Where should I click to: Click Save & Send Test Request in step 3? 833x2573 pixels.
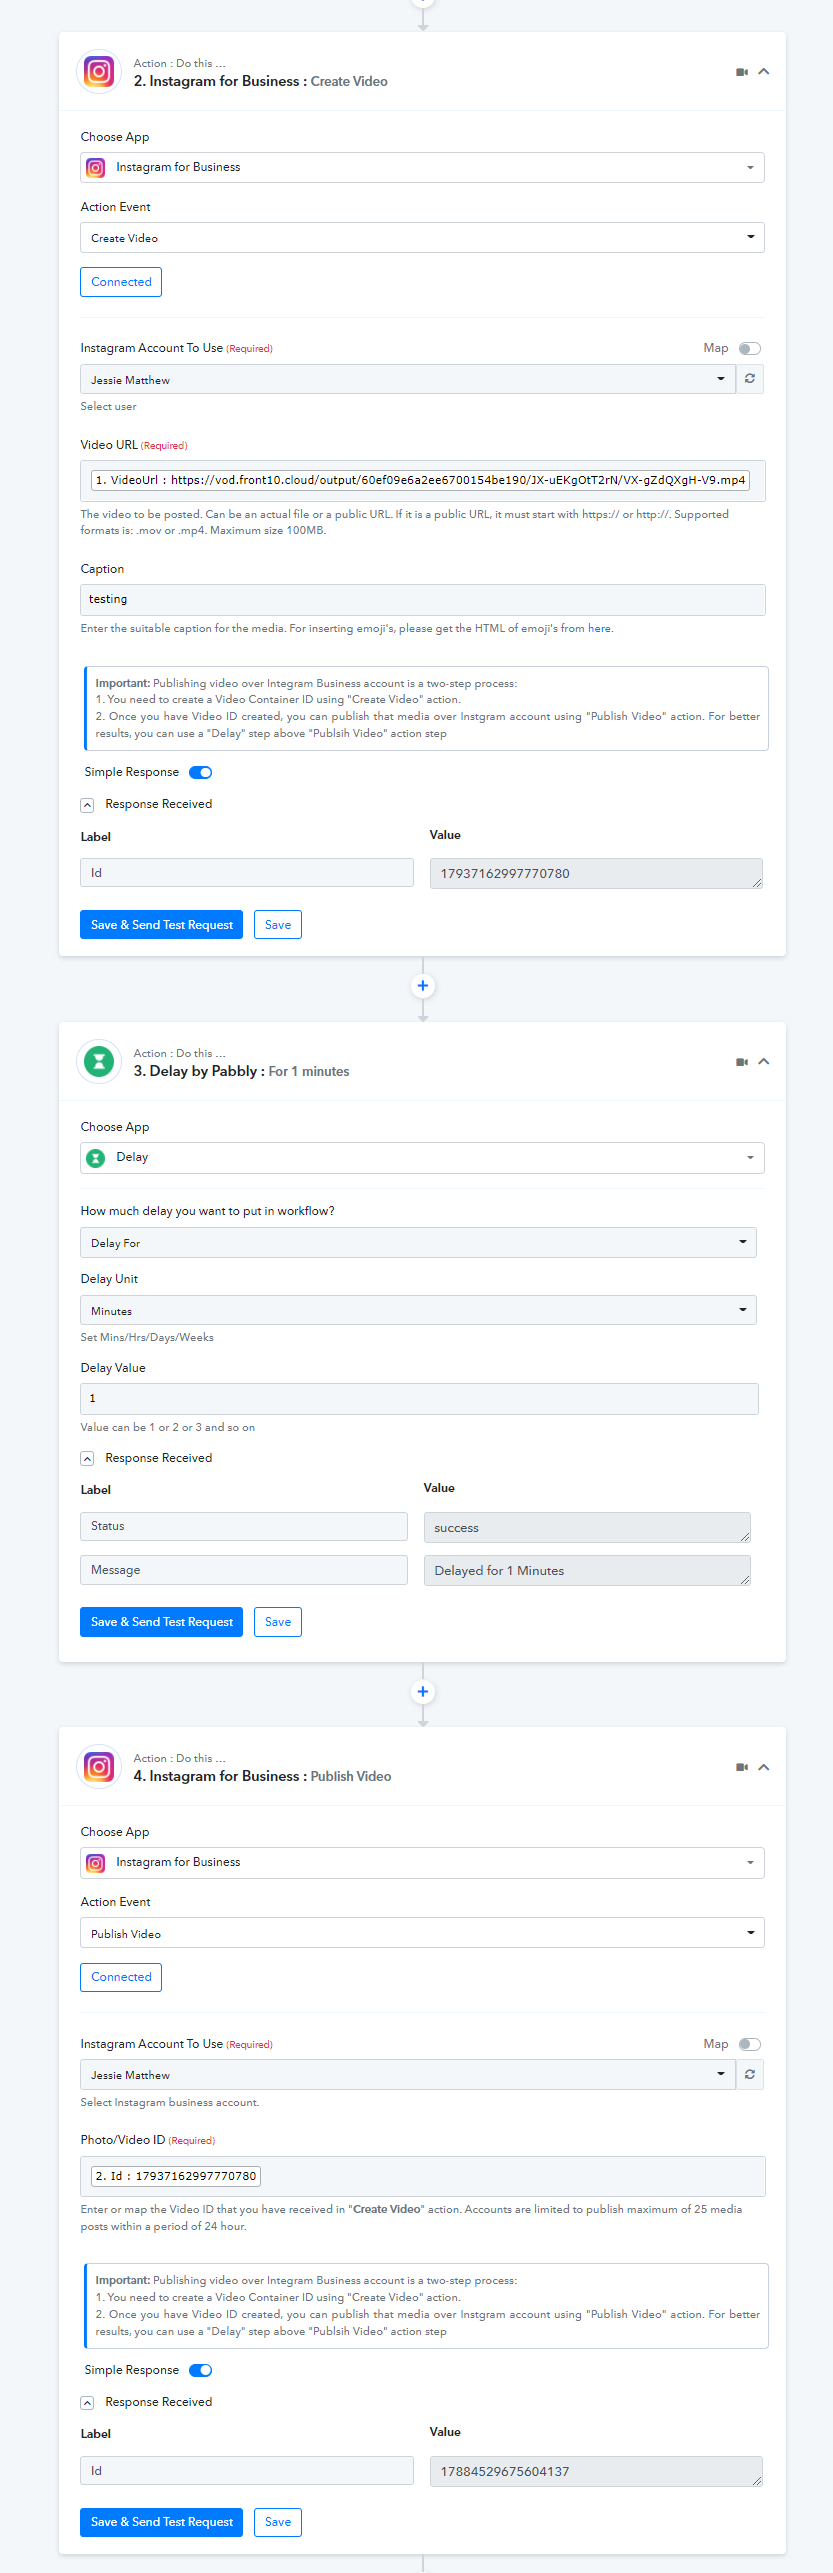(161, 1622)
